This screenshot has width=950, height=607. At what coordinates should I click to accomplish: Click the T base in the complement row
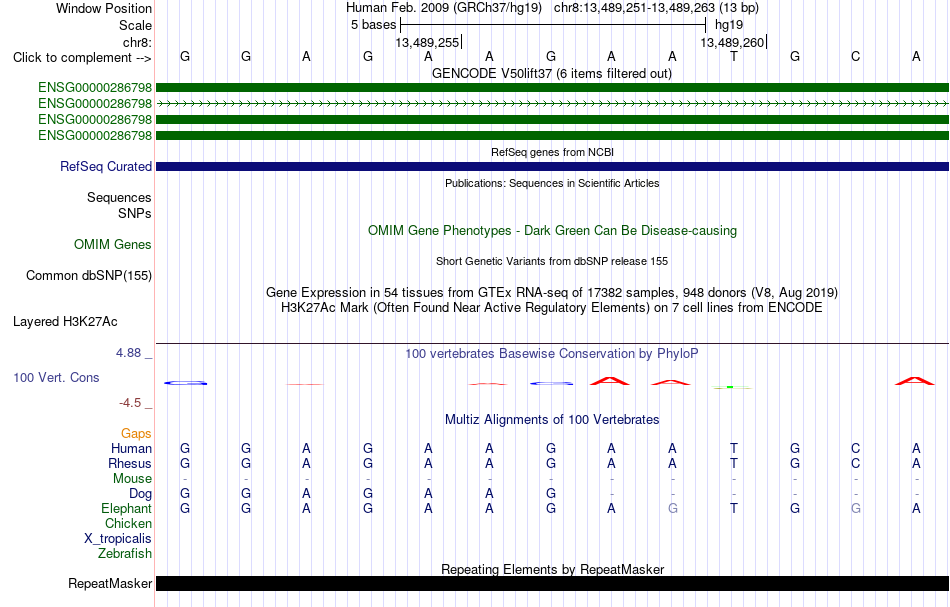(x=734, y=56)
